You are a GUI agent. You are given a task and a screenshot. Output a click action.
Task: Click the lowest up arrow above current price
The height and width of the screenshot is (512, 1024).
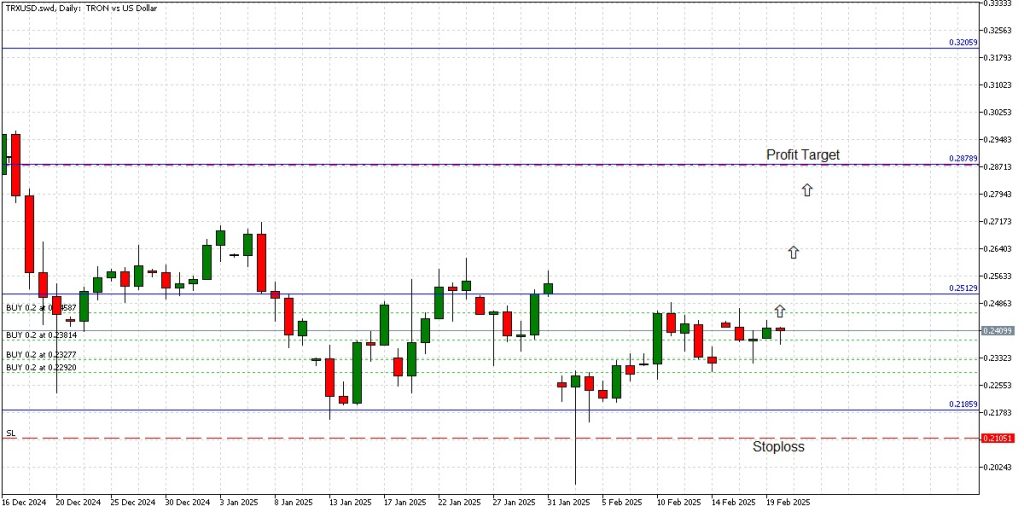[780, 311]
